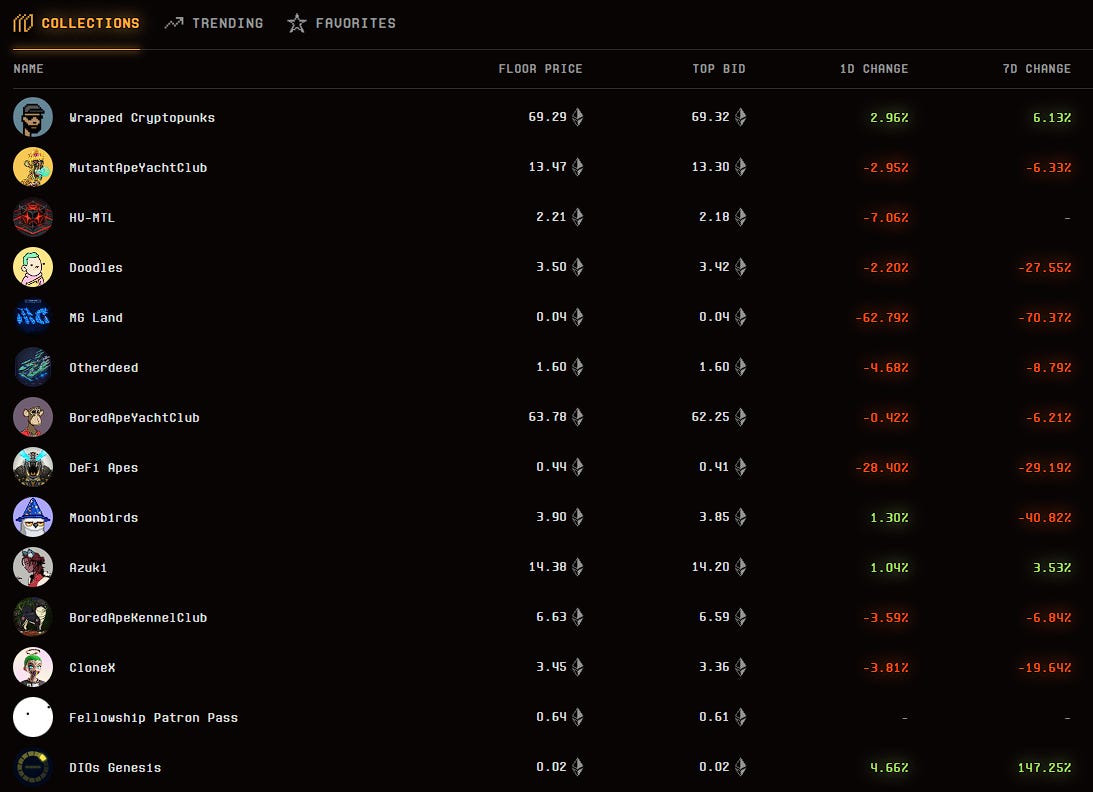The height and width of the screenshot is (792, 1093).
Task: Click ETH icon beside 63.78 floor price
Action: click(x=577, y=417)
